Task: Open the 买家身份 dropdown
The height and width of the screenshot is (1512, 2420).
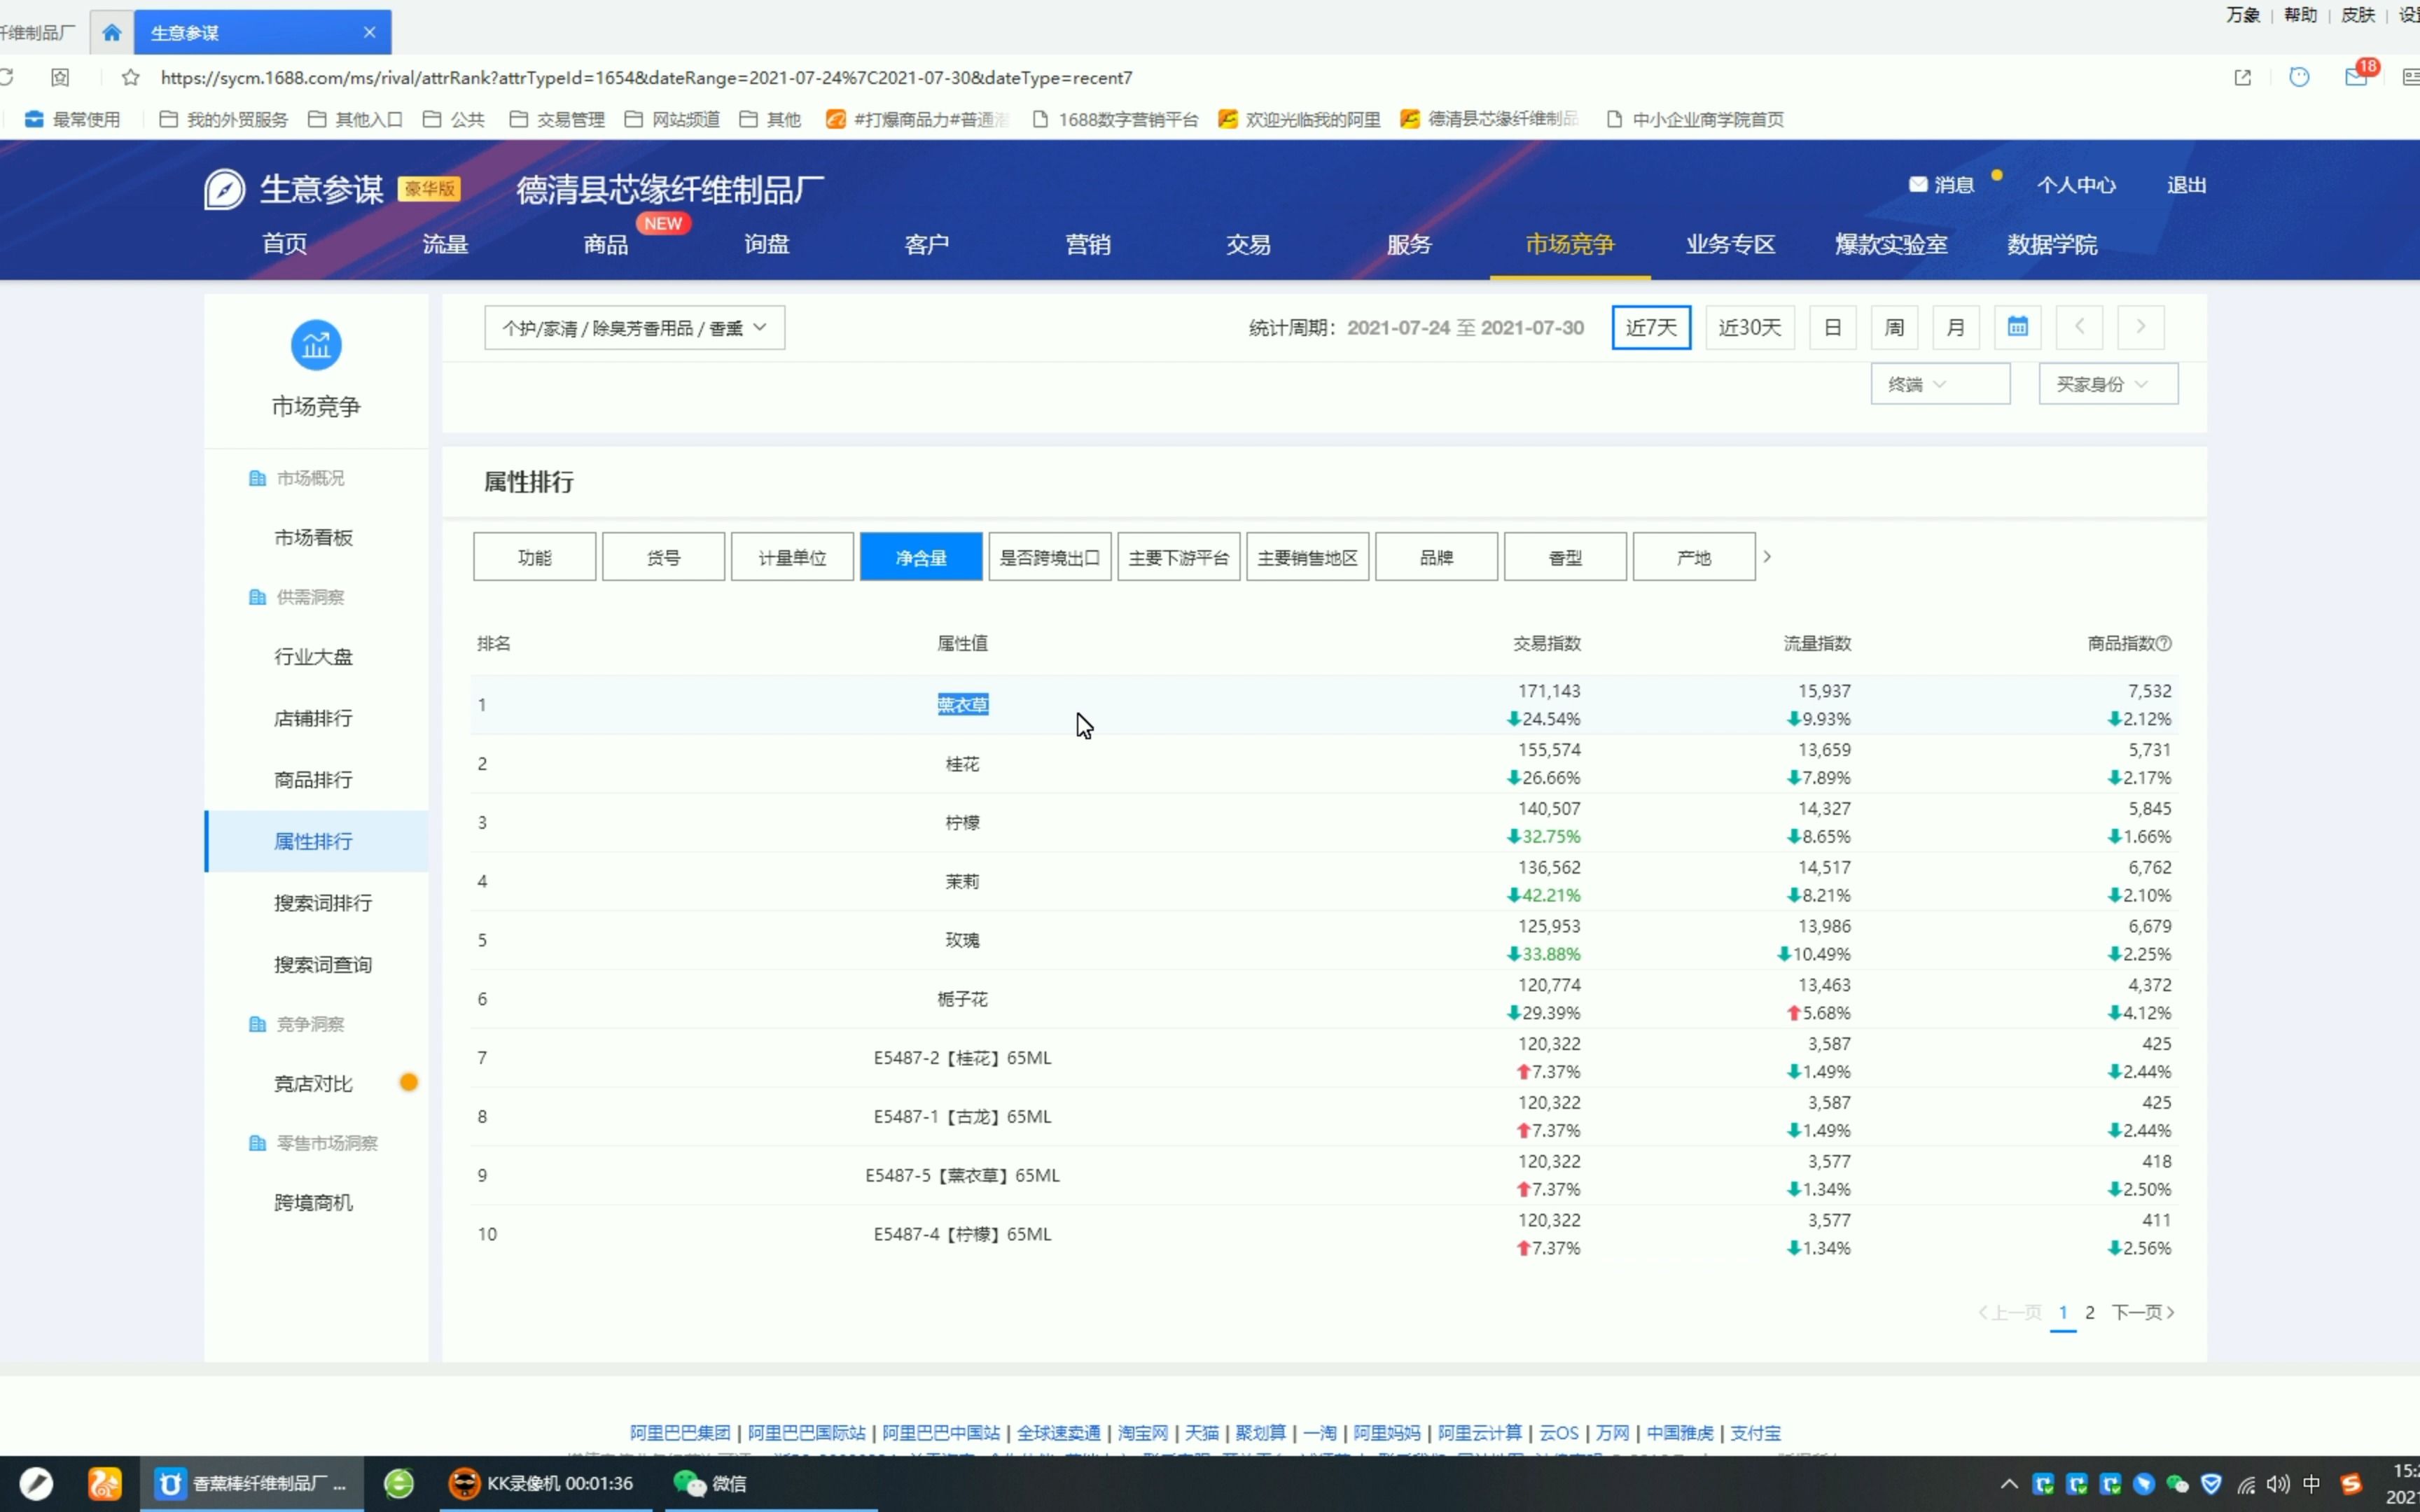Action: [2108, 384]
